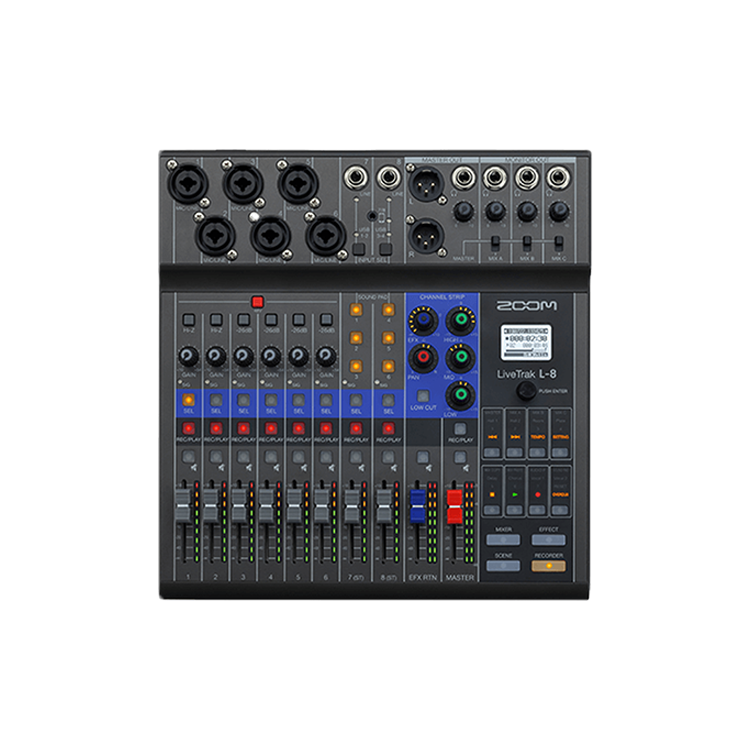Select channel 1 with its lit SEL button
750x750 pixels.
click(188, 399)
